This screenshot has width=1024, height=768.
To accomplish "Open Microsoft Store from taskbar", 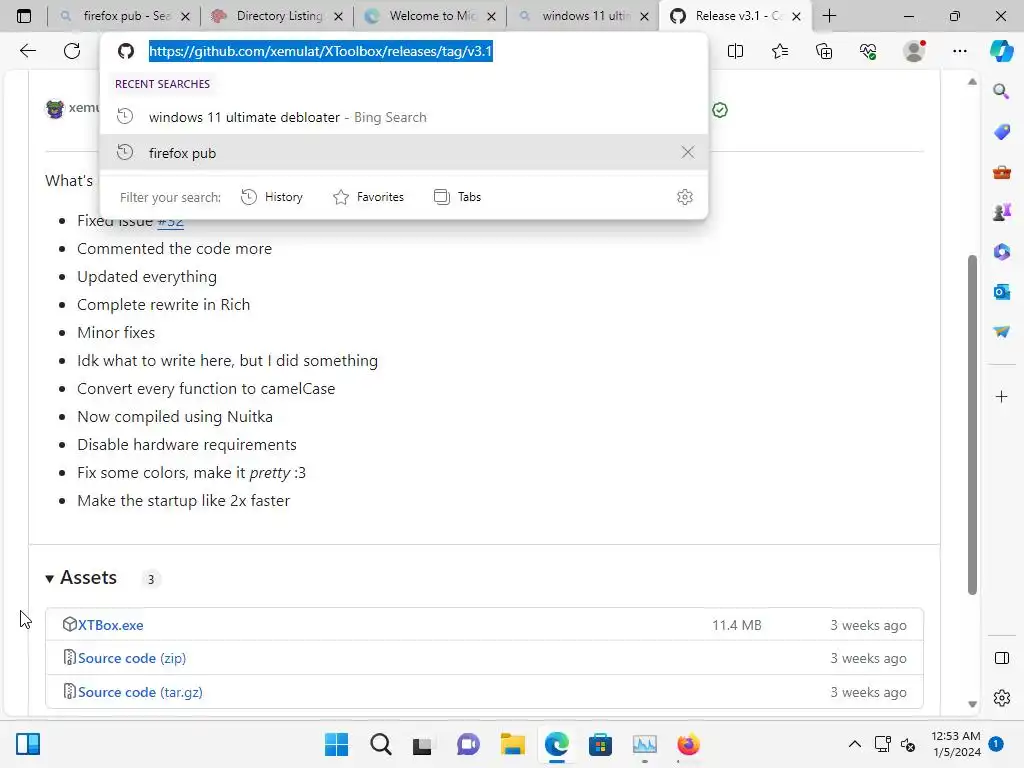I will (600, 744).
